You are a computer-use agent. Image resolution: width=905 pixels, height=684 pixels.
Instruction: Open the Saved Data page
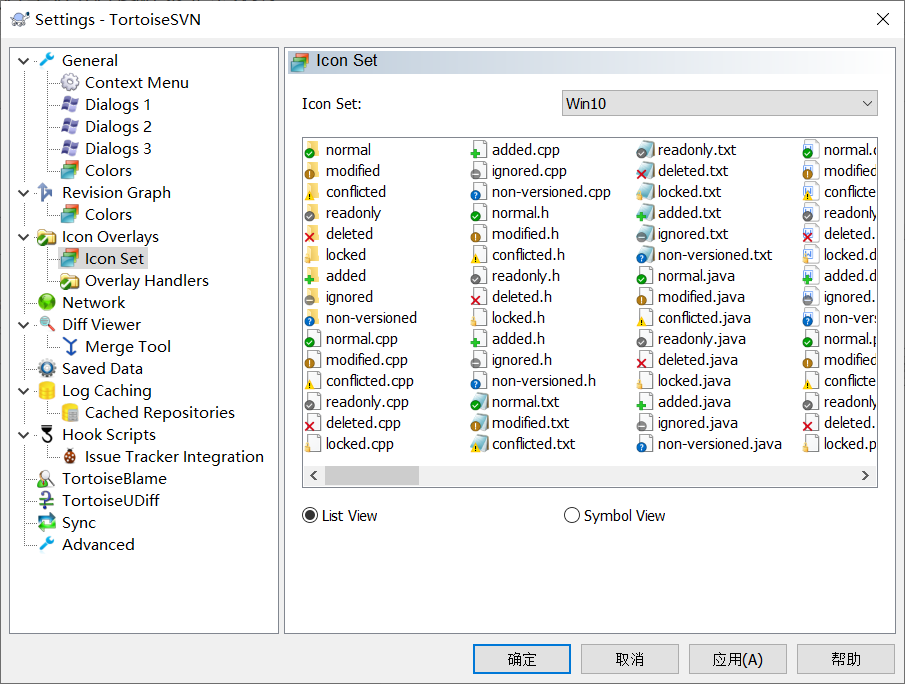(x=102, y=368)
